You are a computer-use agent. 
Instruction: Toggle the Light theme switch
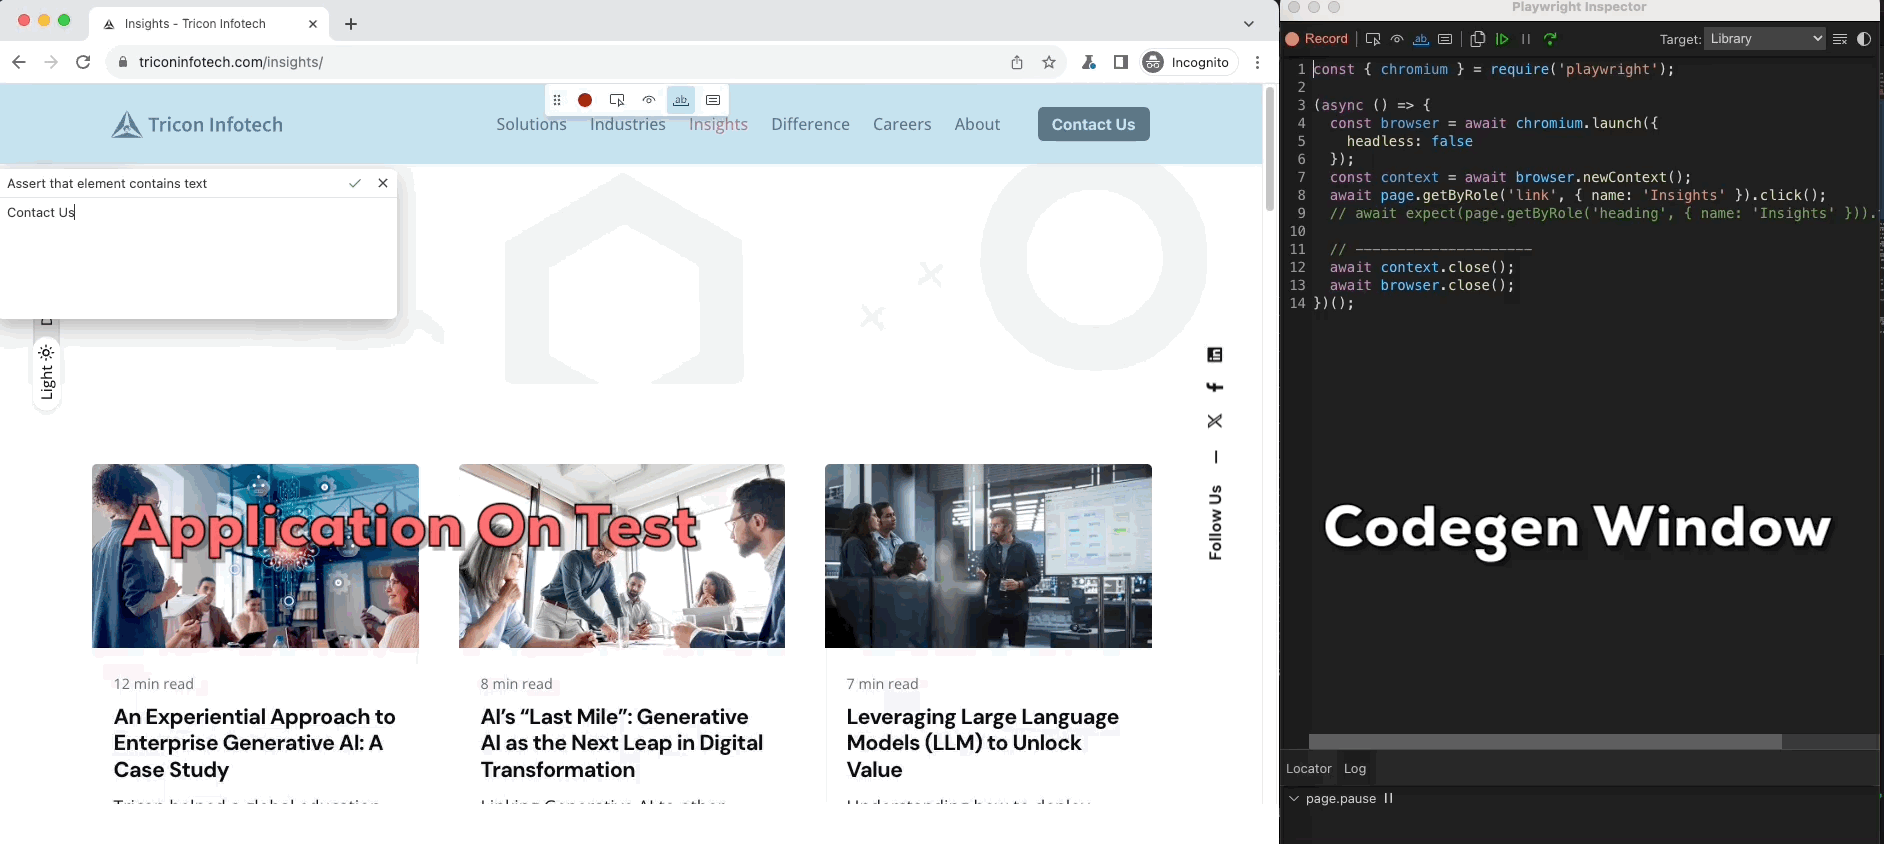click(x=46, y=372)
